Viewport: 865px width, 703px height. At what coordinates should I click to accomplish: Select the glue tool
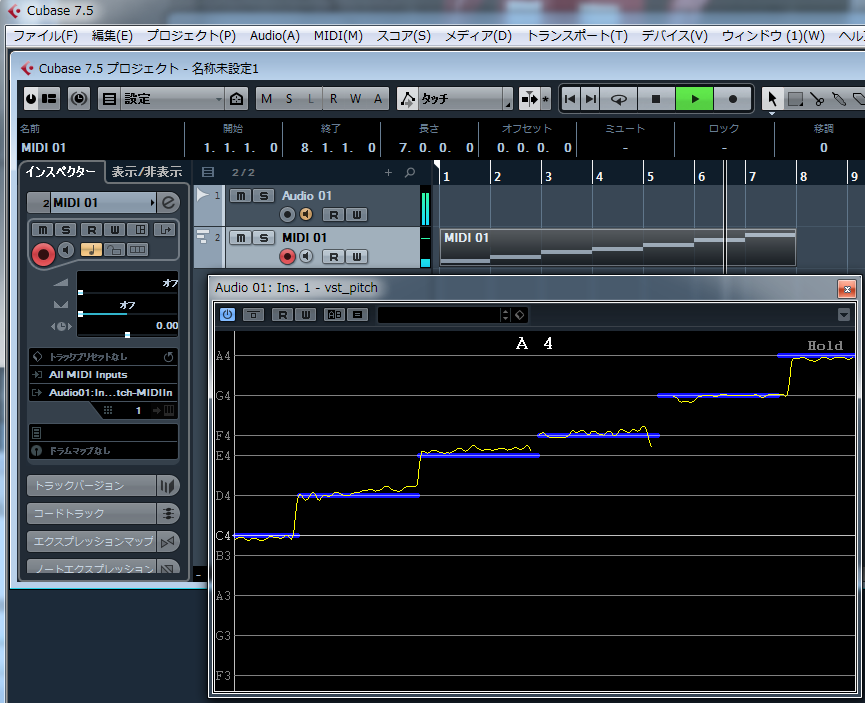point(839,99)
